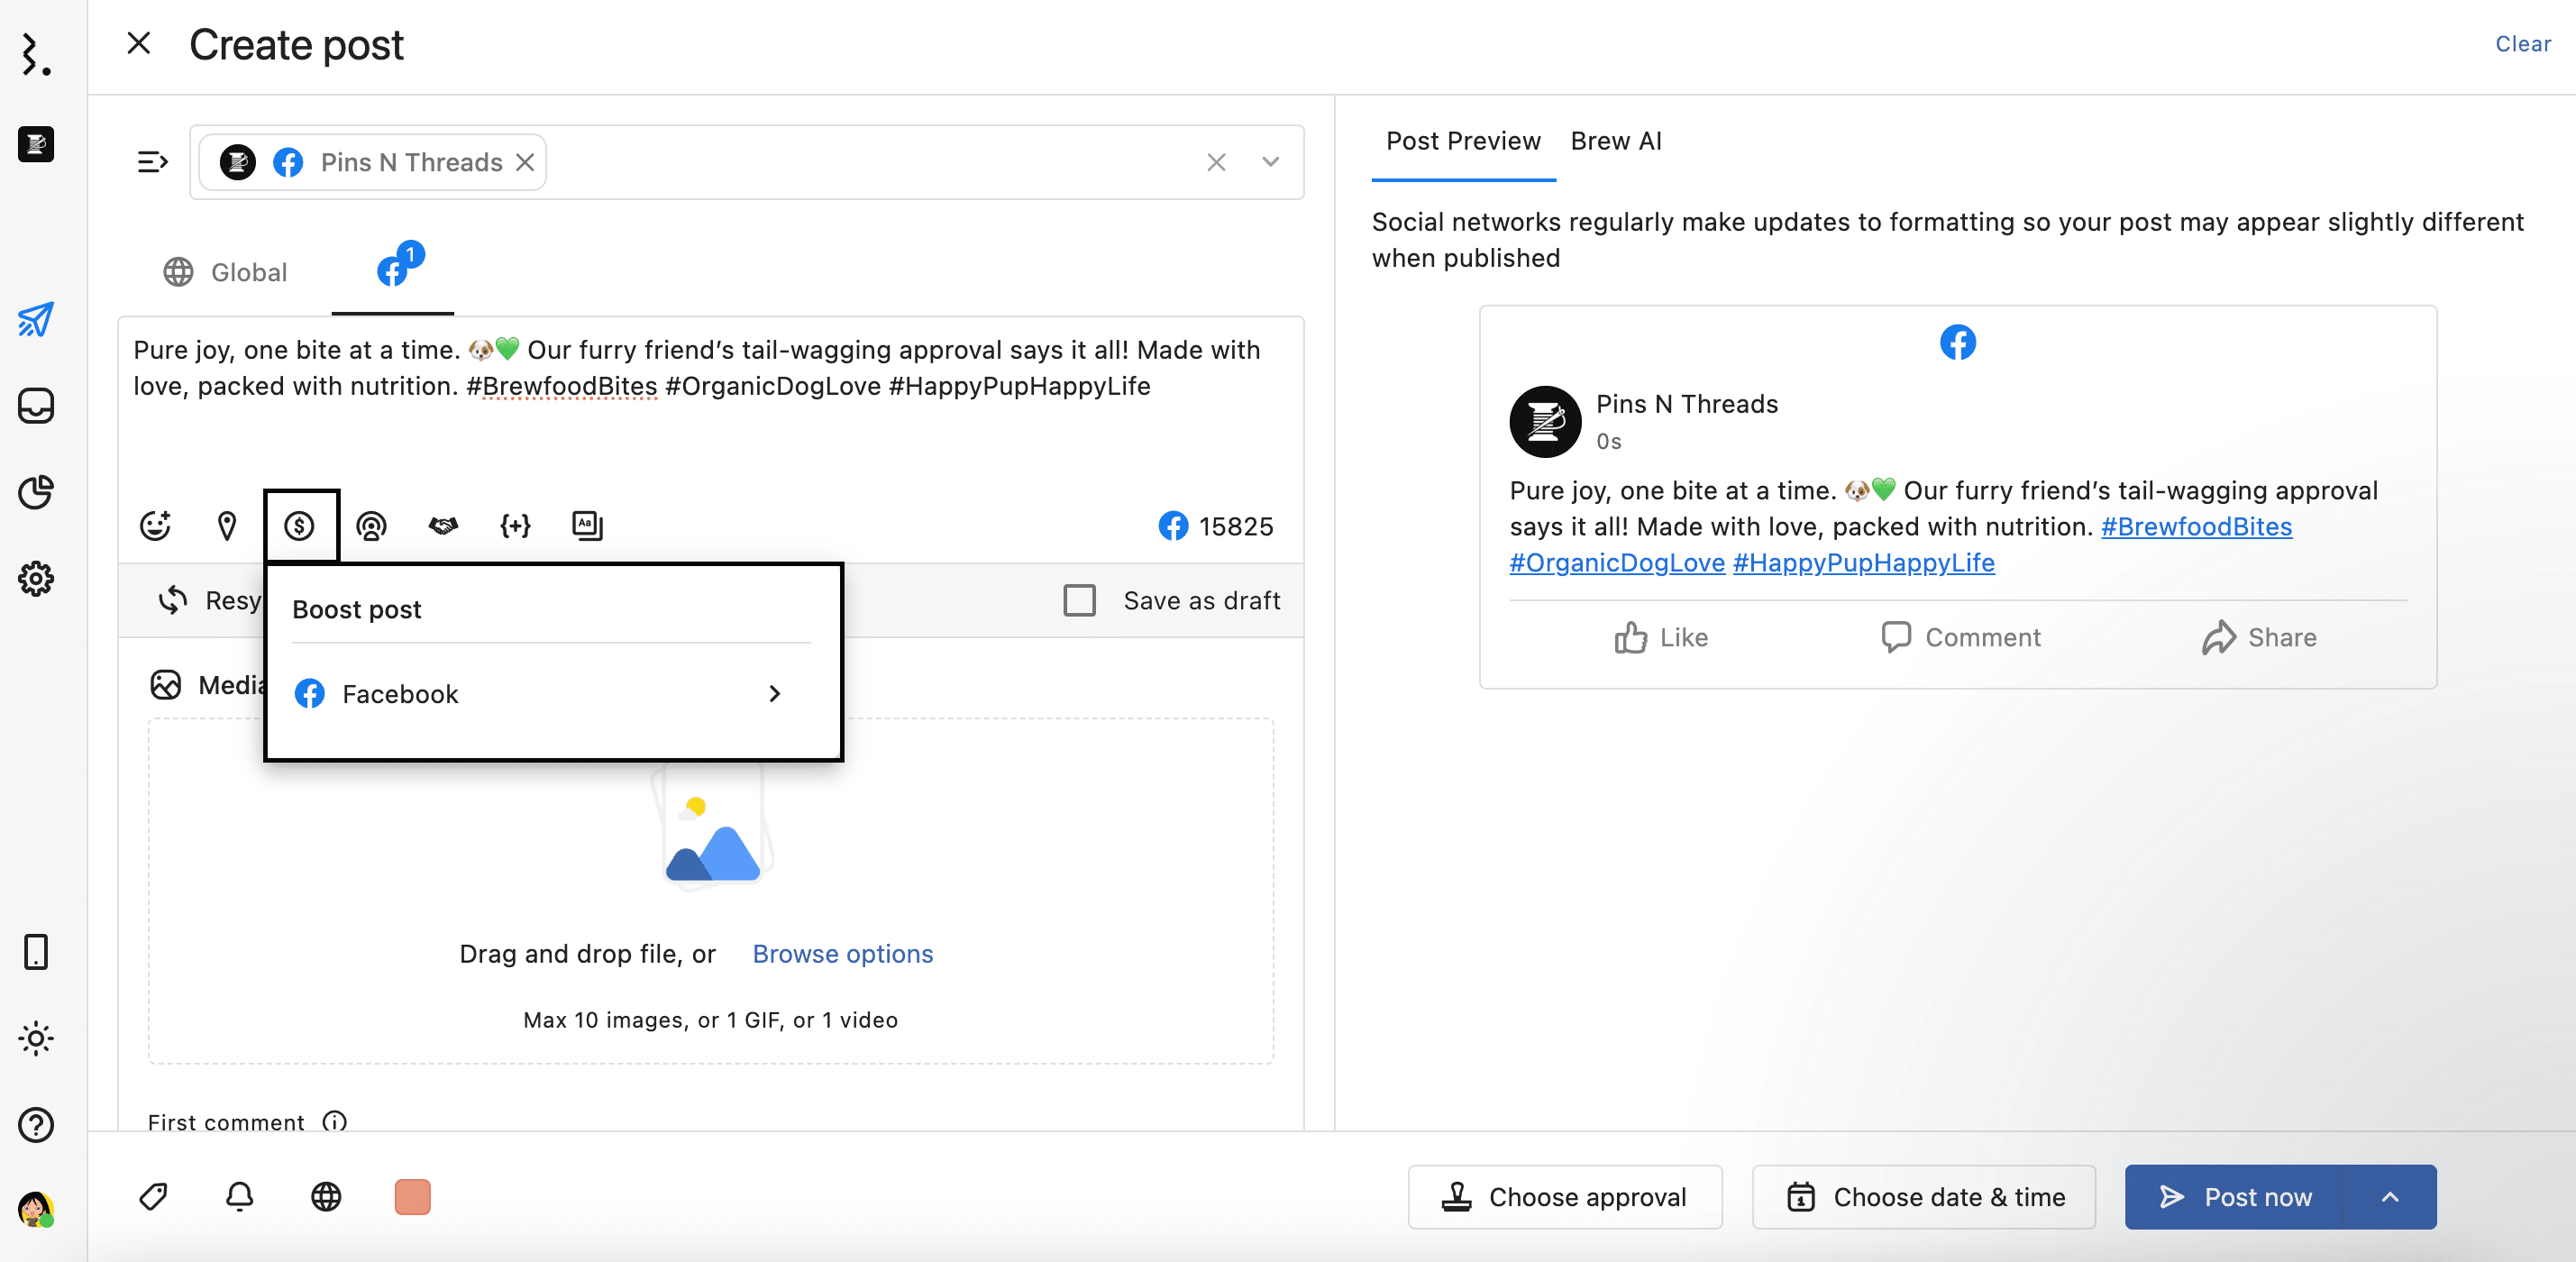Tick the Save as draft checkbox
The image size is (2576, 1262).
pyautogui.click(x=1079, y=600)
